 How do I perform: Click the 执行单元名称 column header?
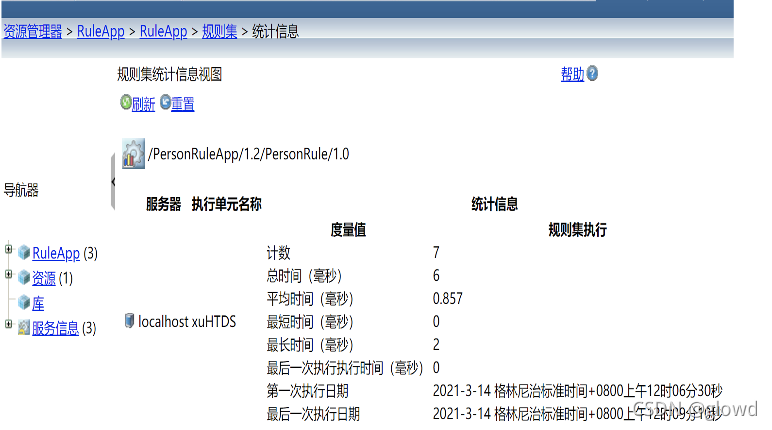pos(226,204)
